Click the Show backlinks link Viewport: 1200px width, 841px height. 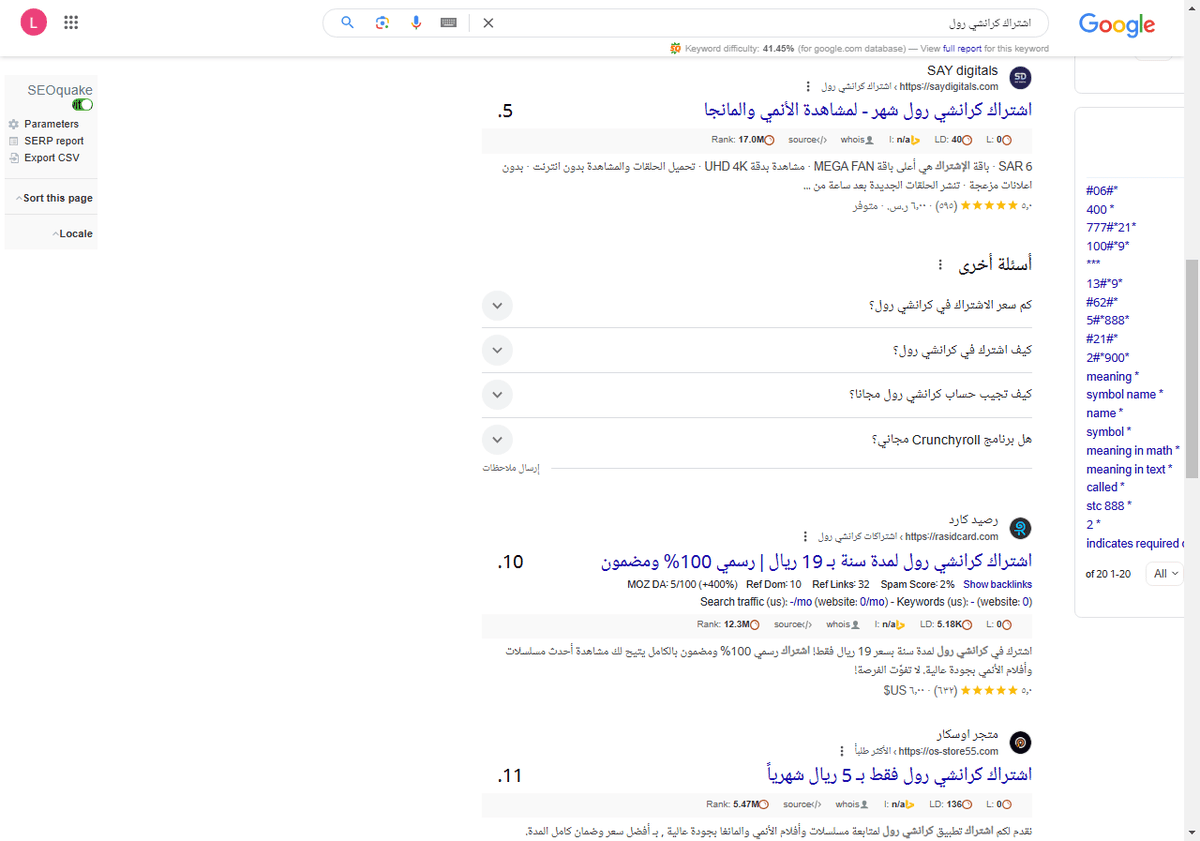point(997,584)
